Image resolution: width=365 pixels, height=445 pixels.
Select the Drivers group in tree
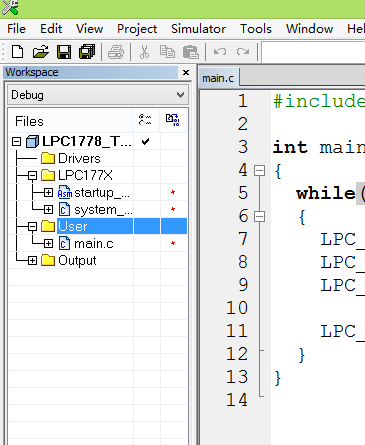[79, 158]
